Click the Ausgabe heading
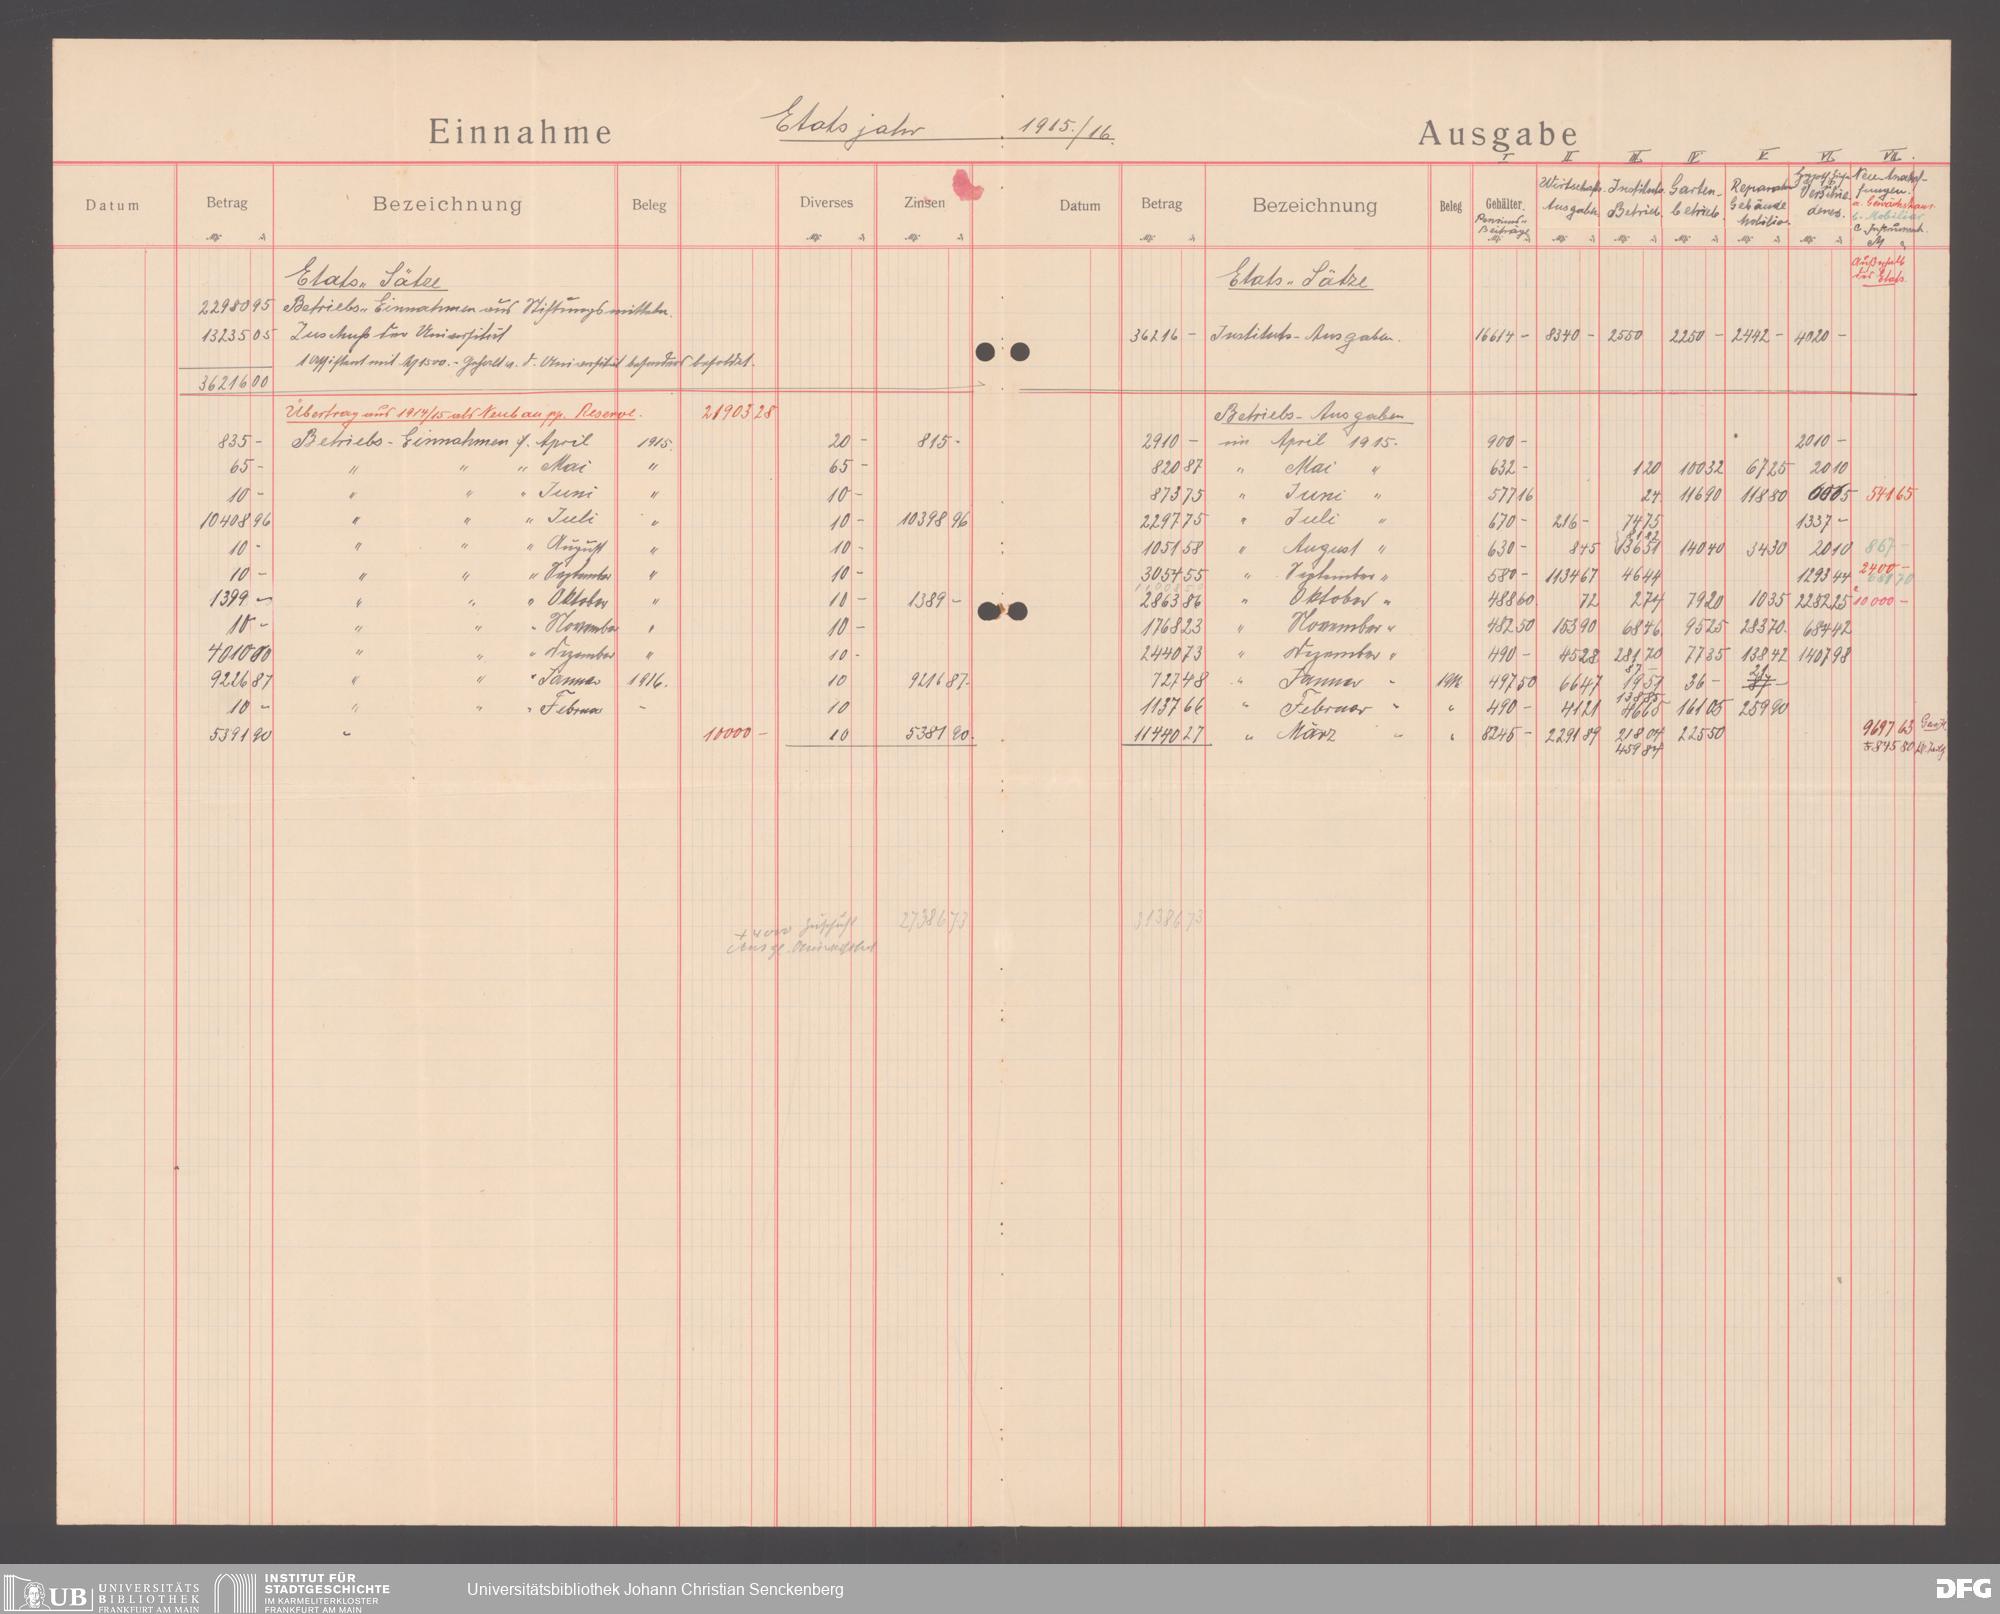The width and height of the screenshot is (2000, 1614). (1497, 135)
